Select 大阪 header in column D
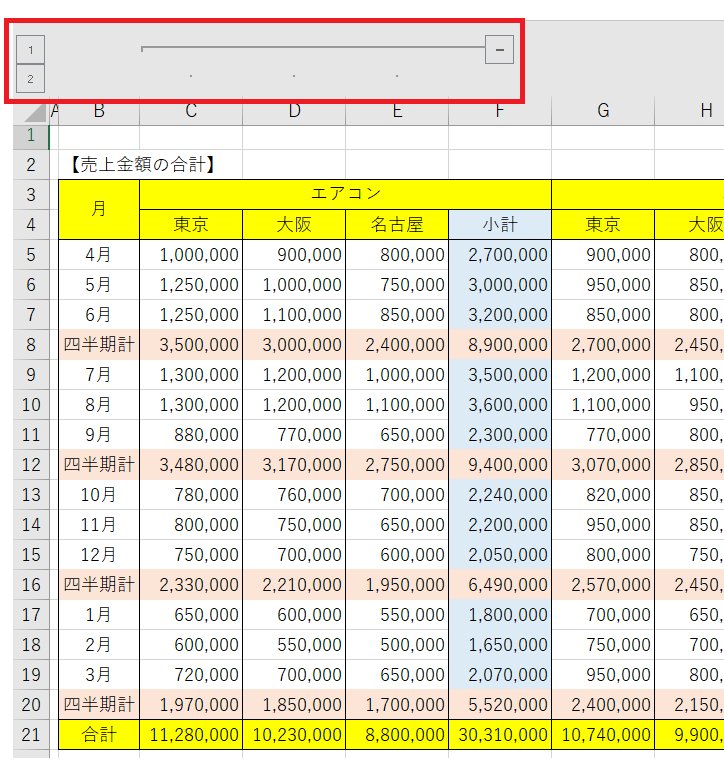The height and width of the screenshot is (773, 724). pyautogui.click(x=294, y=225)
